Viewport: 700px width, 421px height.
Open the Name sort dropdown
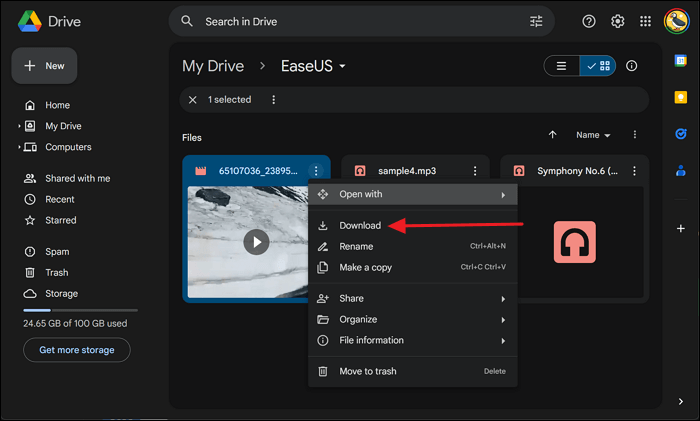click(593, 135)
